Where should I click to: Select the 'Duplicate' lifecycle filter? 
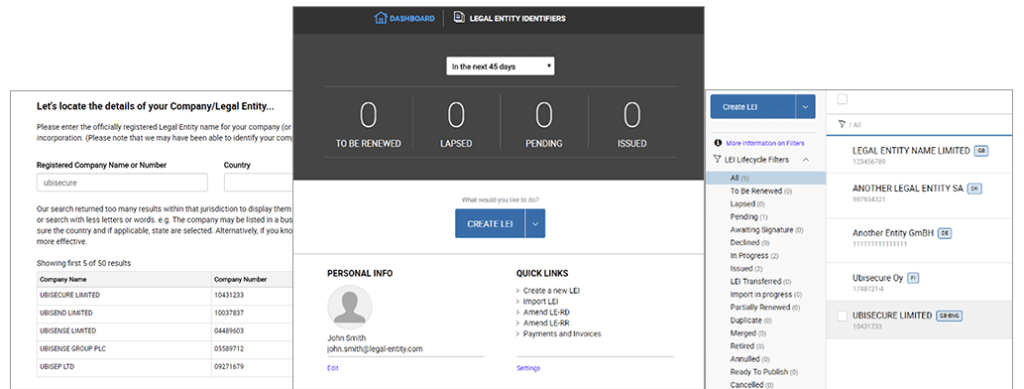[751, 320]
